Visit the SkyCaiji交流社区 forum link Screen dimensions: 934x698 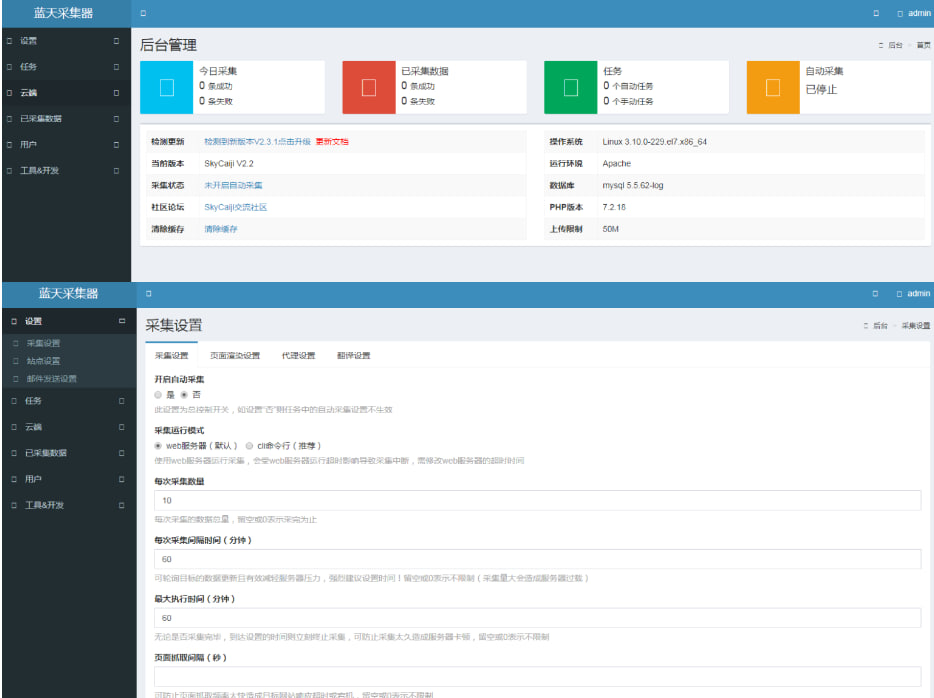coord(235,207)
